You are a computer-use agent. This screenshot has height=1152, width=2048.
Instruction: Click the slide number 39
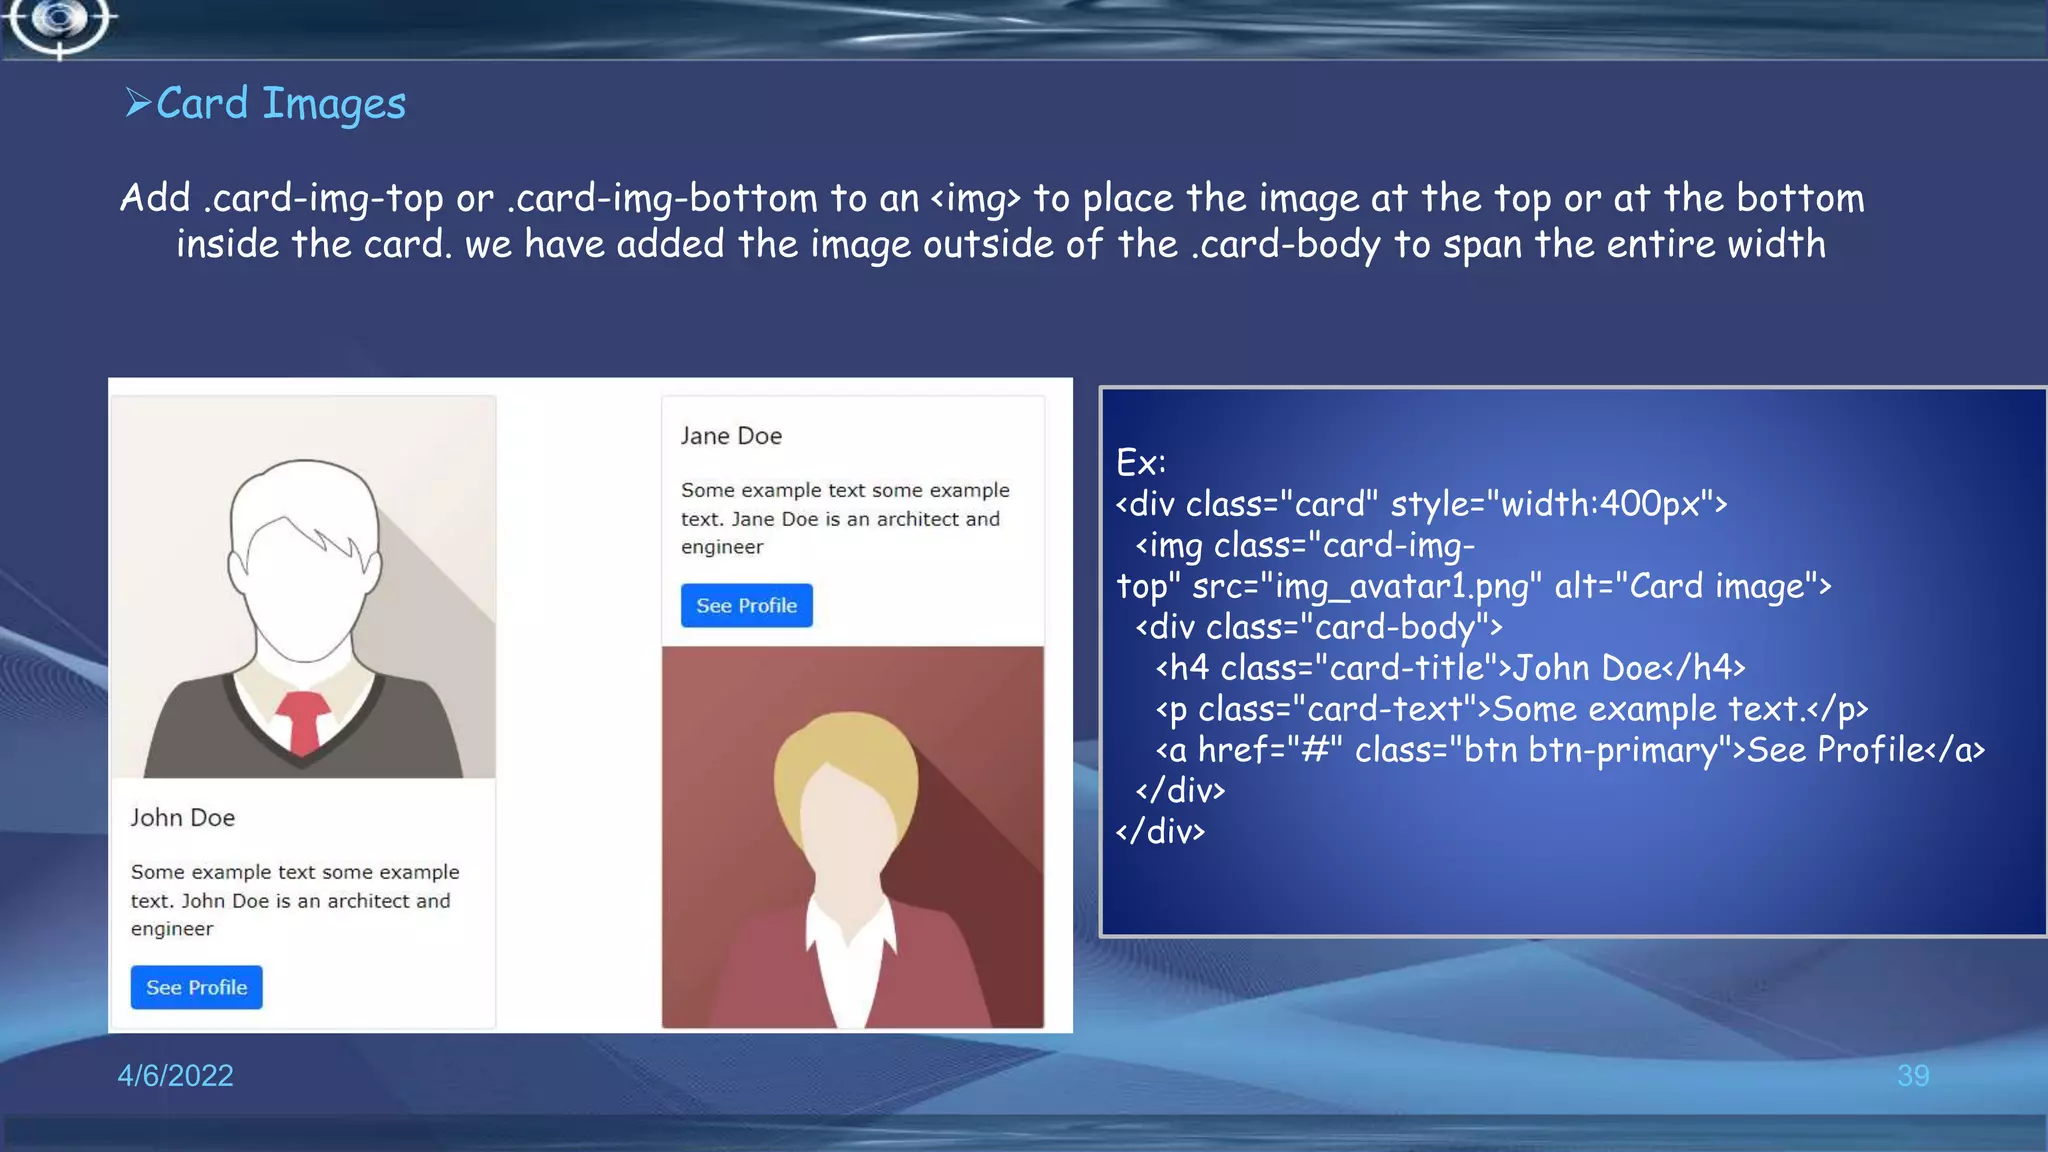1913,1075
